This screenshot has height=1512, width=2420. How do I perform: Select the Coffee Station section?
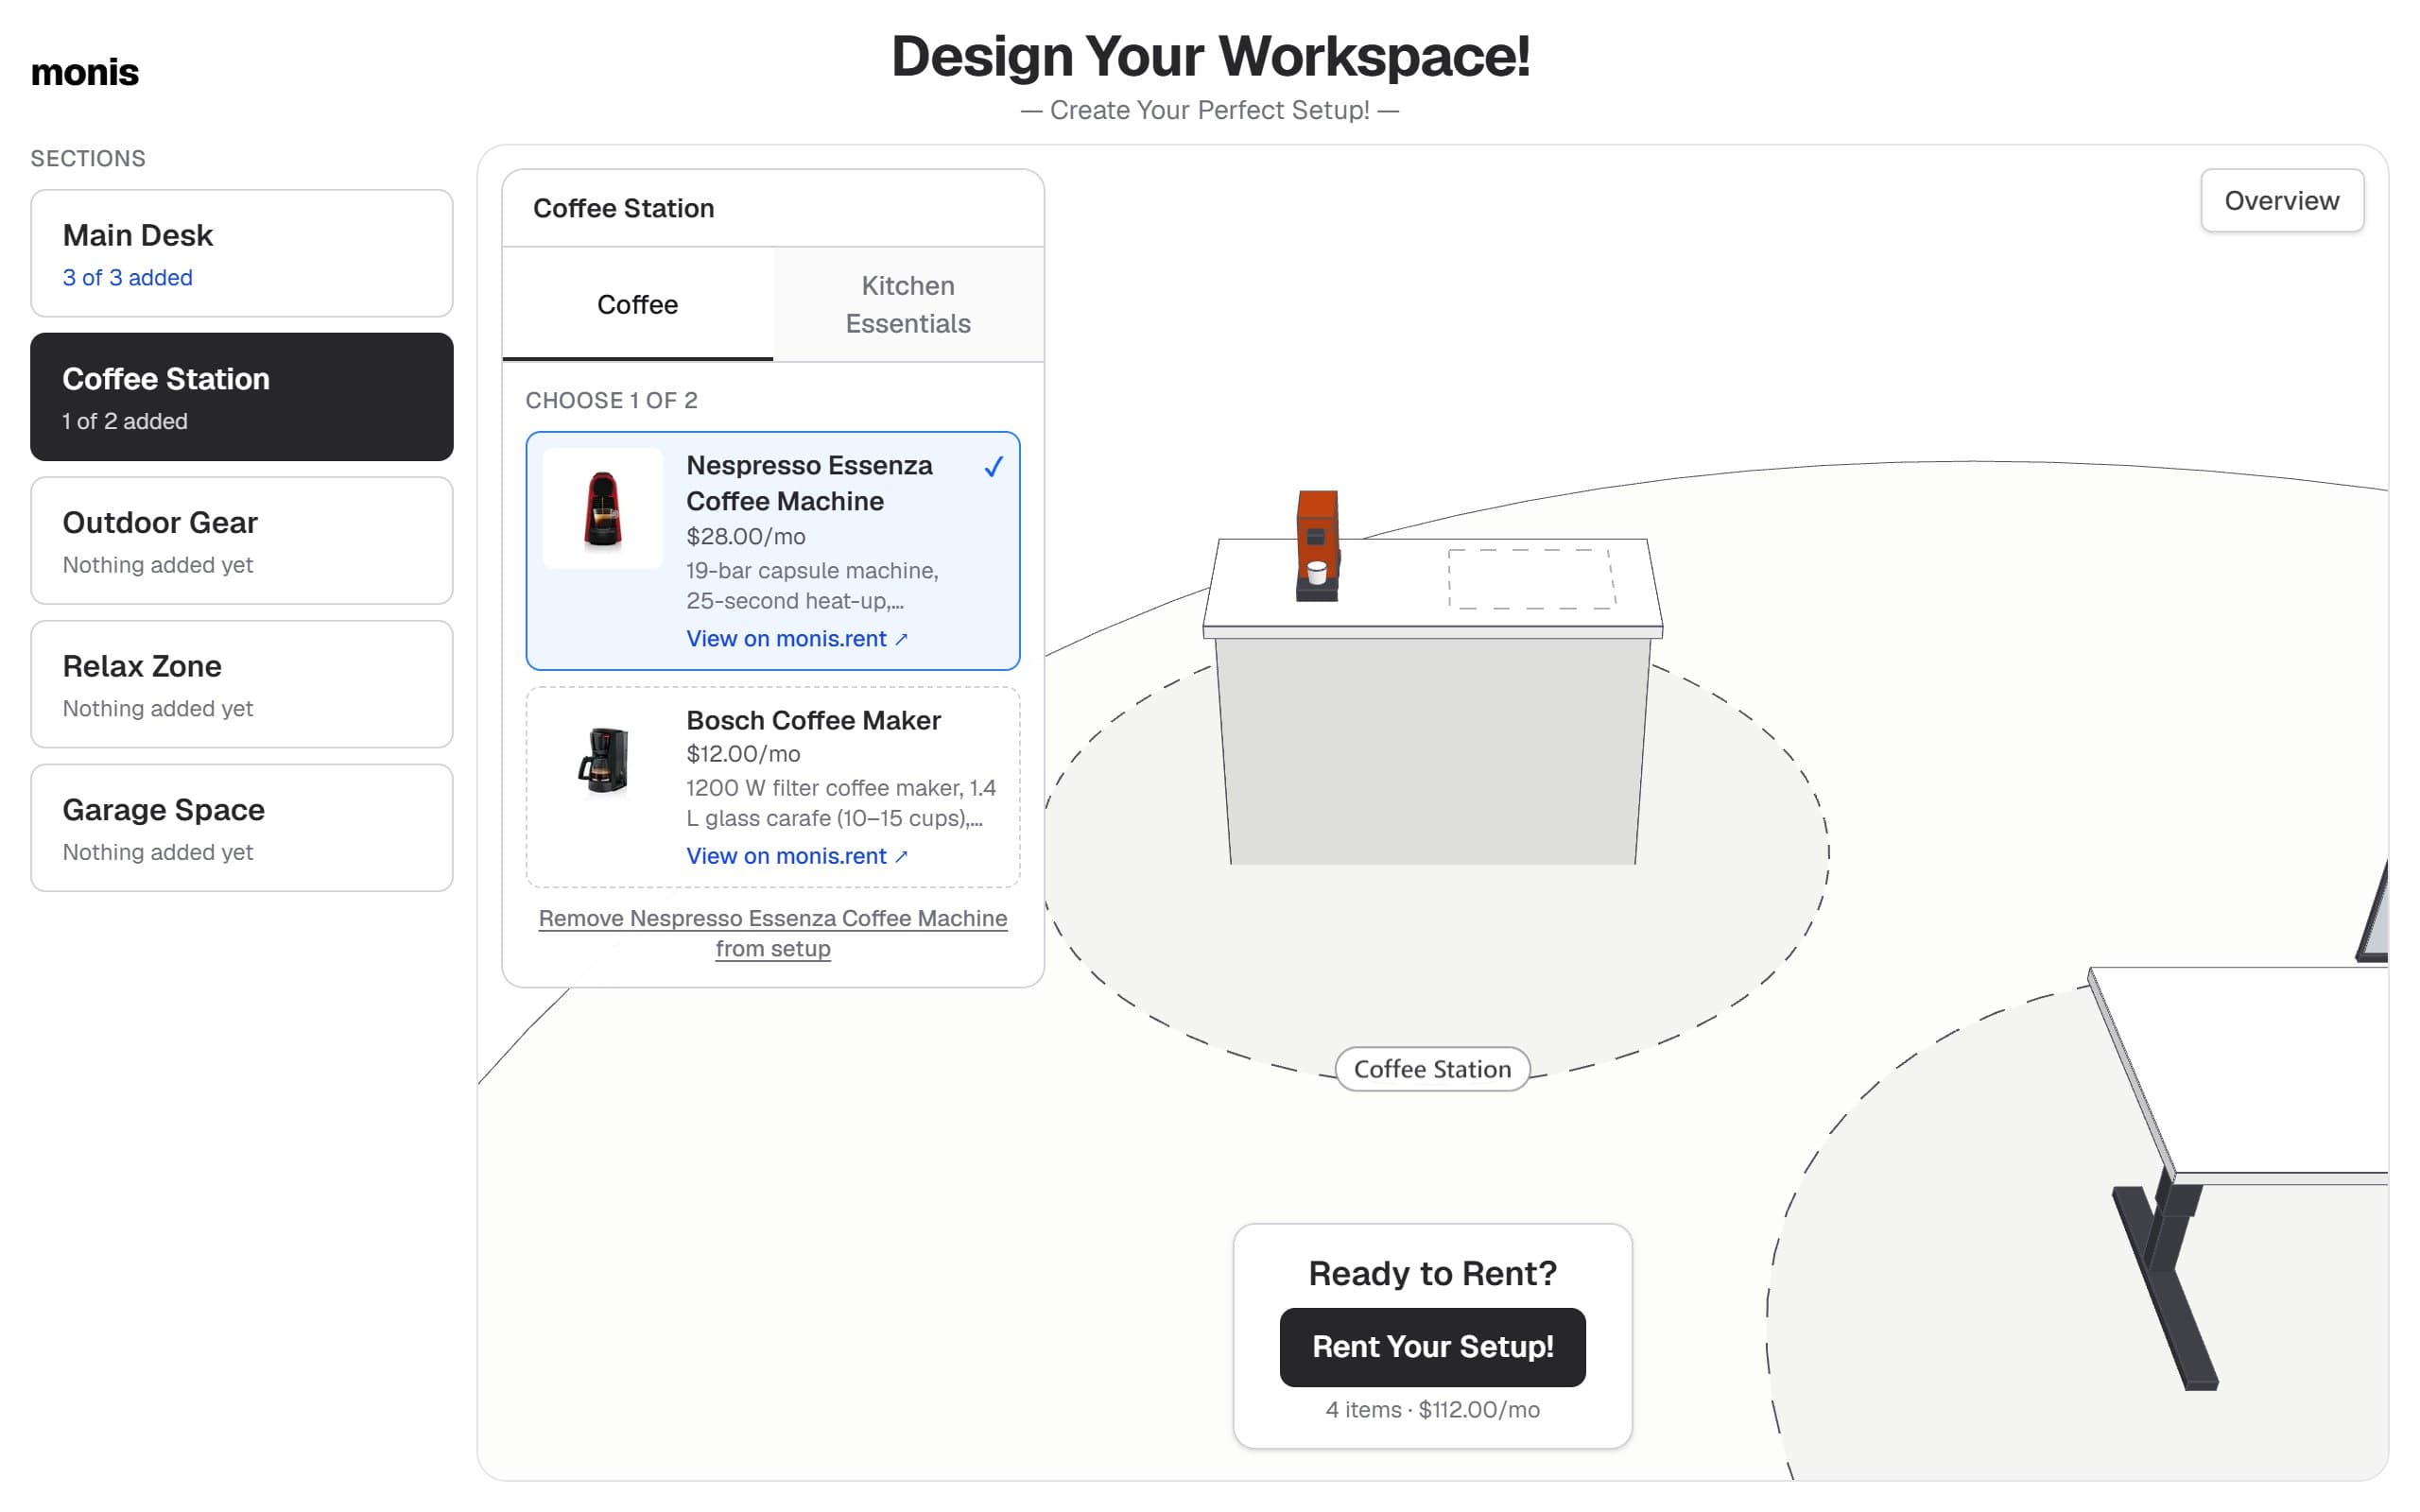pyautogui.click(x=242, y=397)
